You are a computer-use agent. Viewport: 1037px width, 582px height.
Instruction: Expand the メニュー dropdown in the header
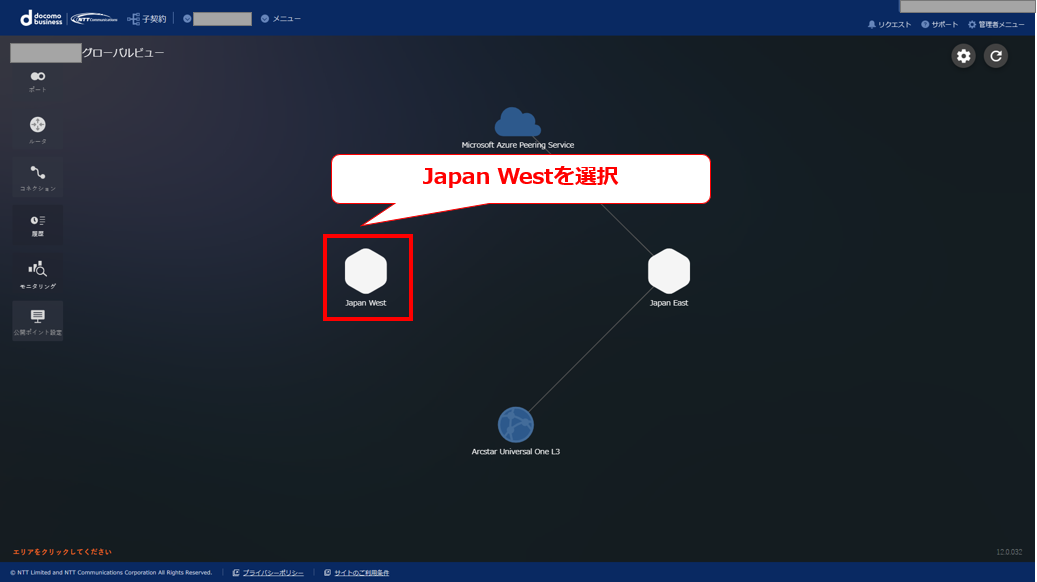(281, 19)
